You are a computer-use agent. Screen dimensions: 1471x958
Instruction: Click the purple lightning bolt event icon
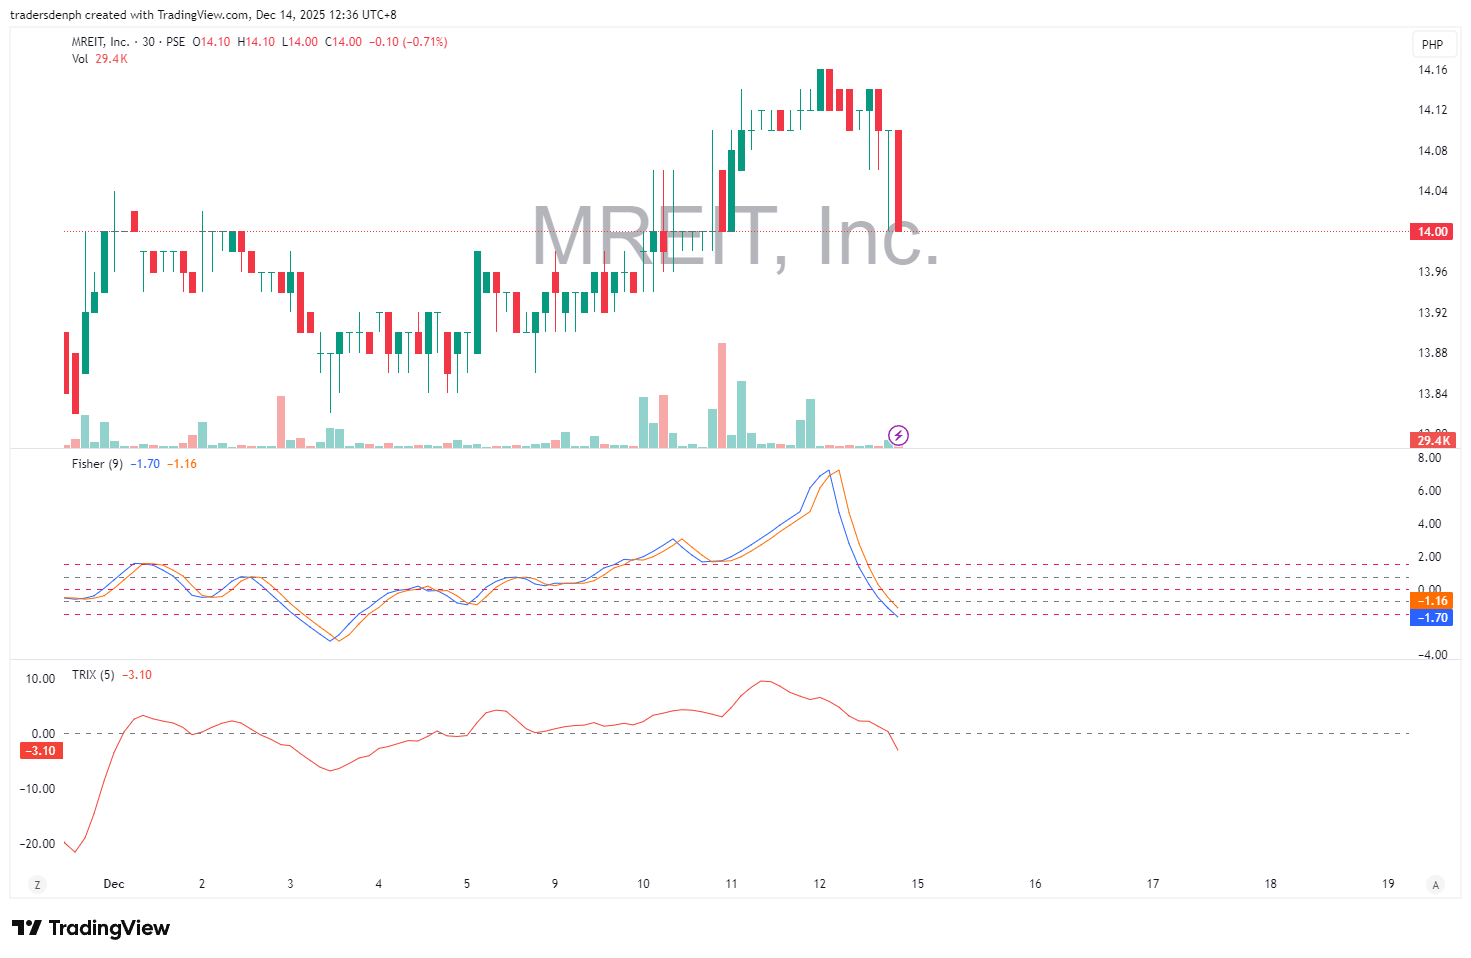click(x=898, y=435)
